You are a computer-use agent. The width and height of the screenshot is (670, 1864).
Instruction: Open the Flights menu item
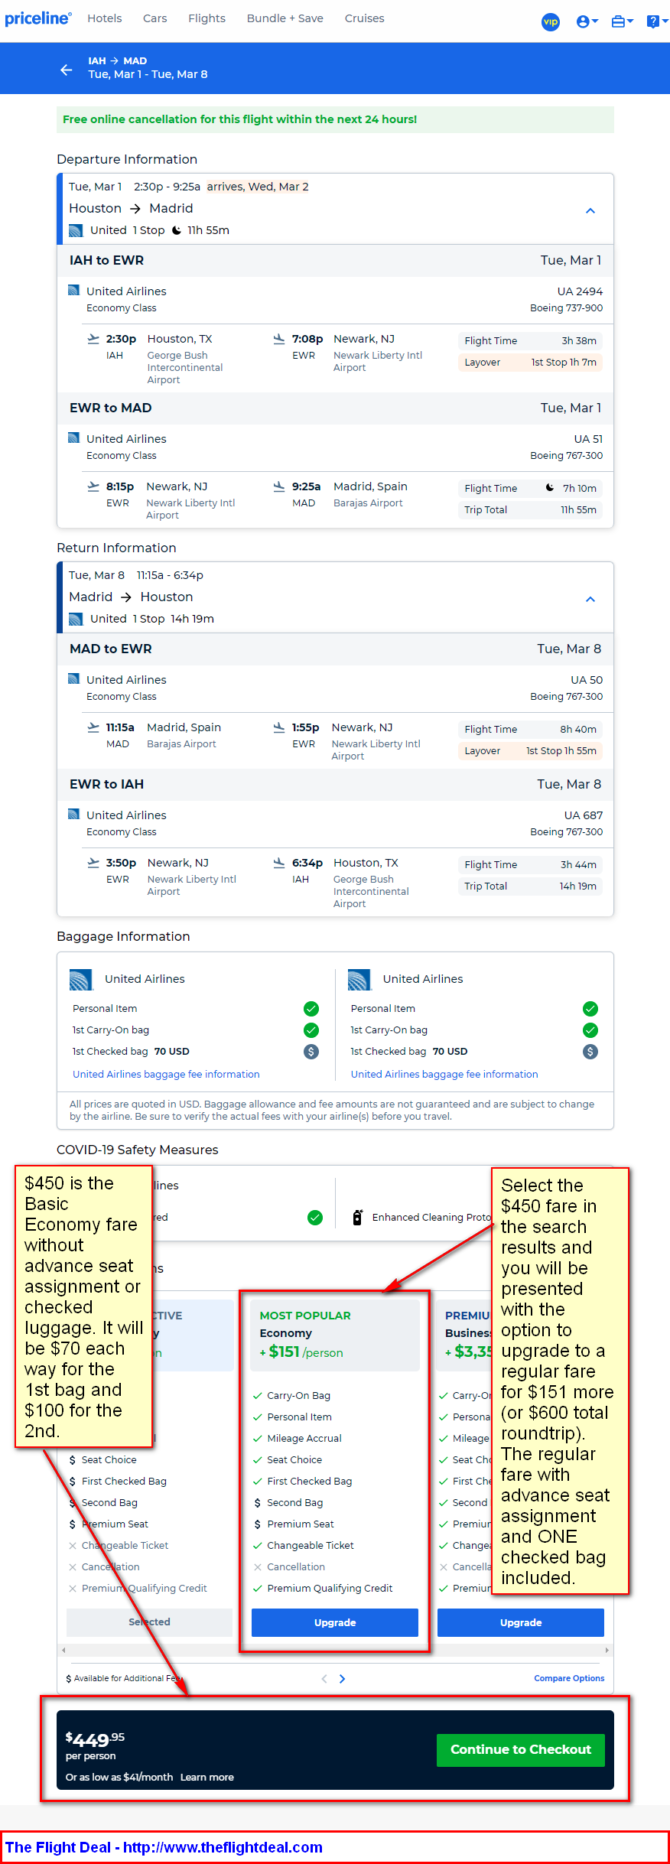(207, 18)
